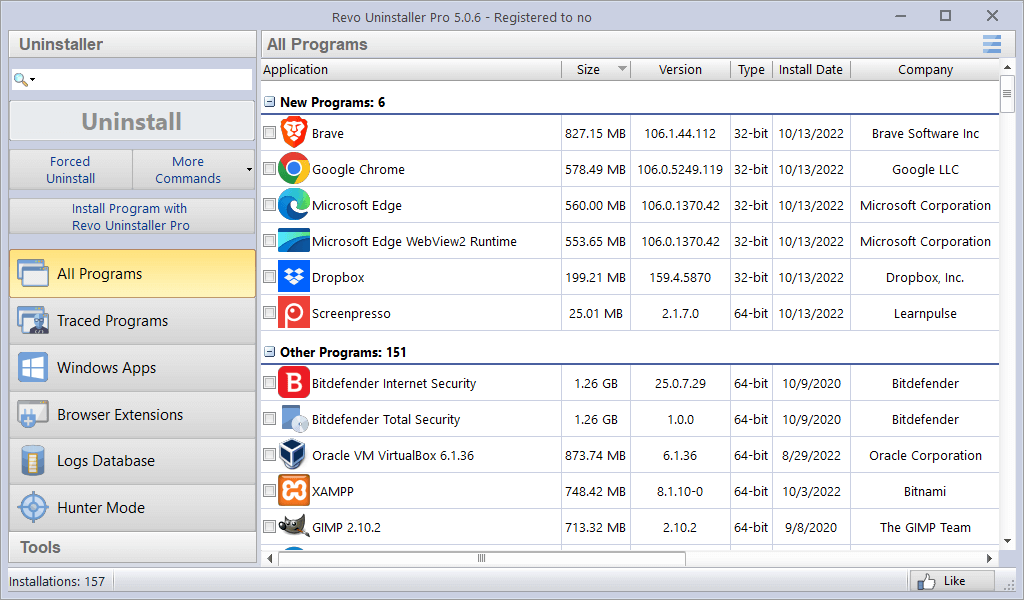This screenshot has width=1024, height=600.
Task: Sort by Version column header
Action: point(680,69)
